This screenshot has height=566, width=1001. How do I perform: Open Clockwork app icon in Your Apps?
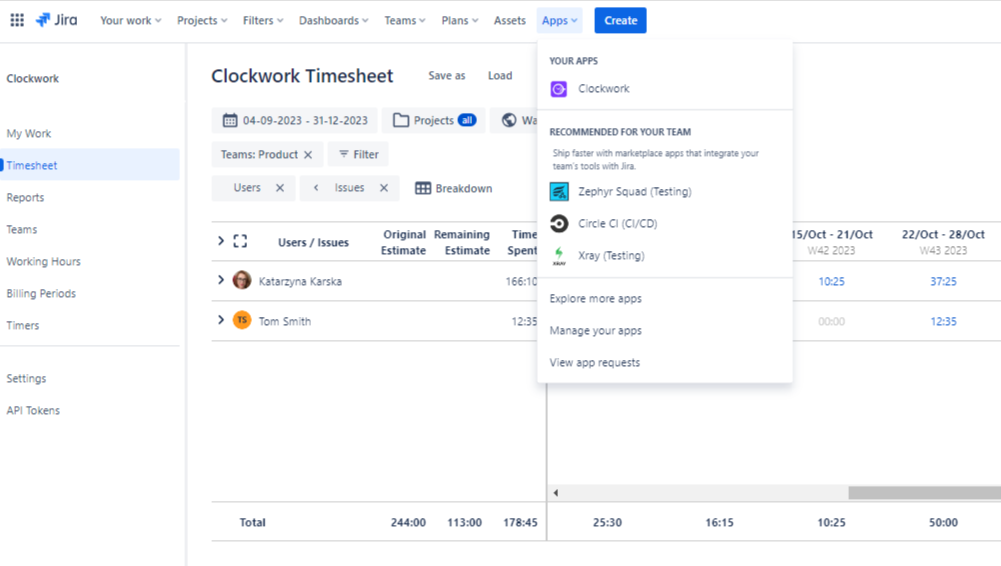(x=559, y=89)
